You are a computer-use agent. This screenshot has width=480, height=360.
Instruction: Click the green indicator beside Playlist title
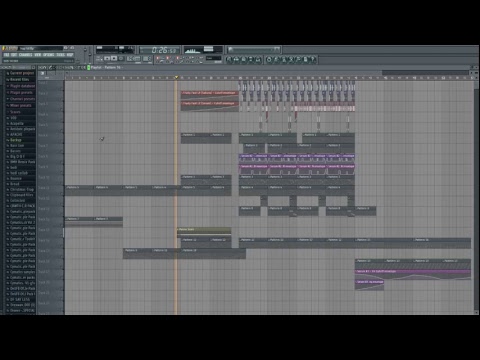(89, 67)
